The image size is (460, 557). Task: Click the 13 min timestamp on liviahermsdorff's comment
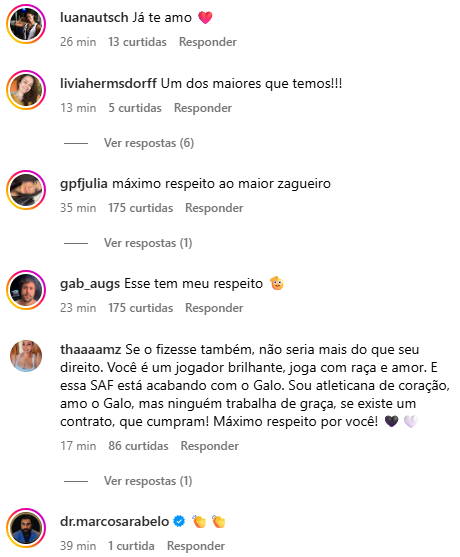coord(78,108)
